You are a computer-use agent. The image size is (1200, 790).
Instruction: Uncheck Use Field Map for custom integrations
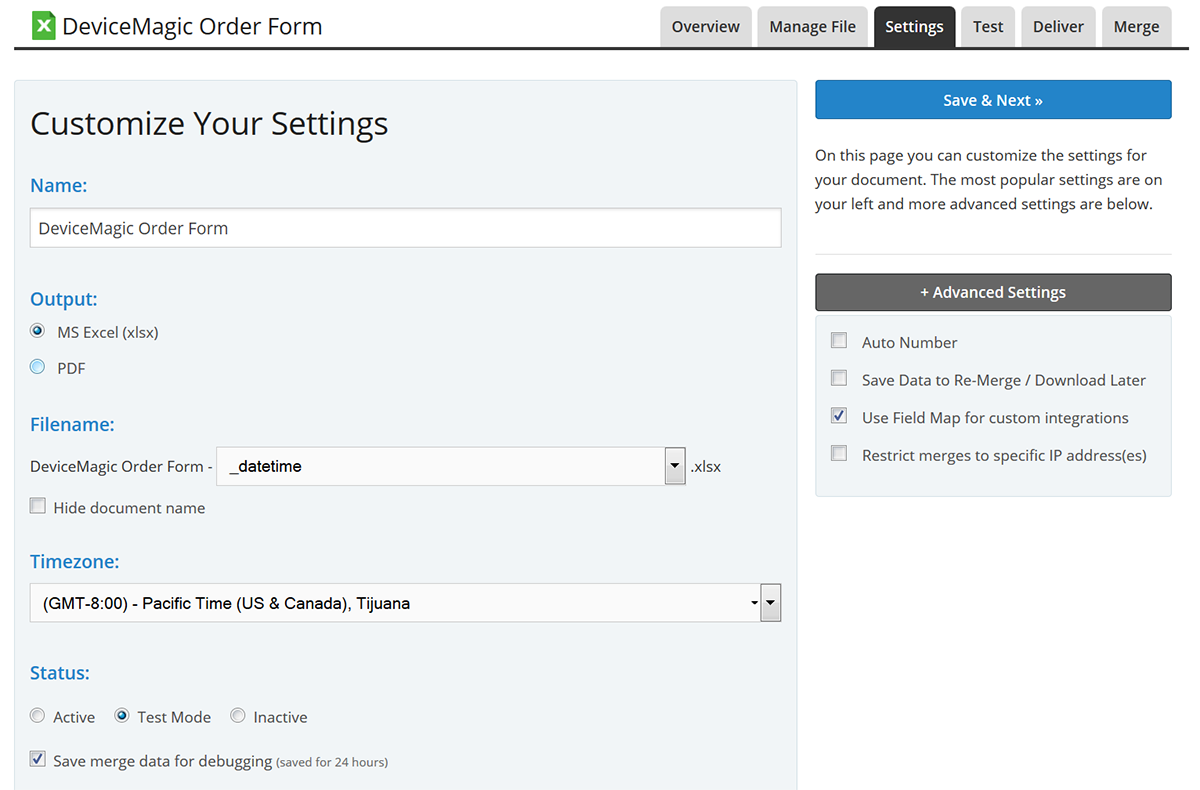(839, 416)
